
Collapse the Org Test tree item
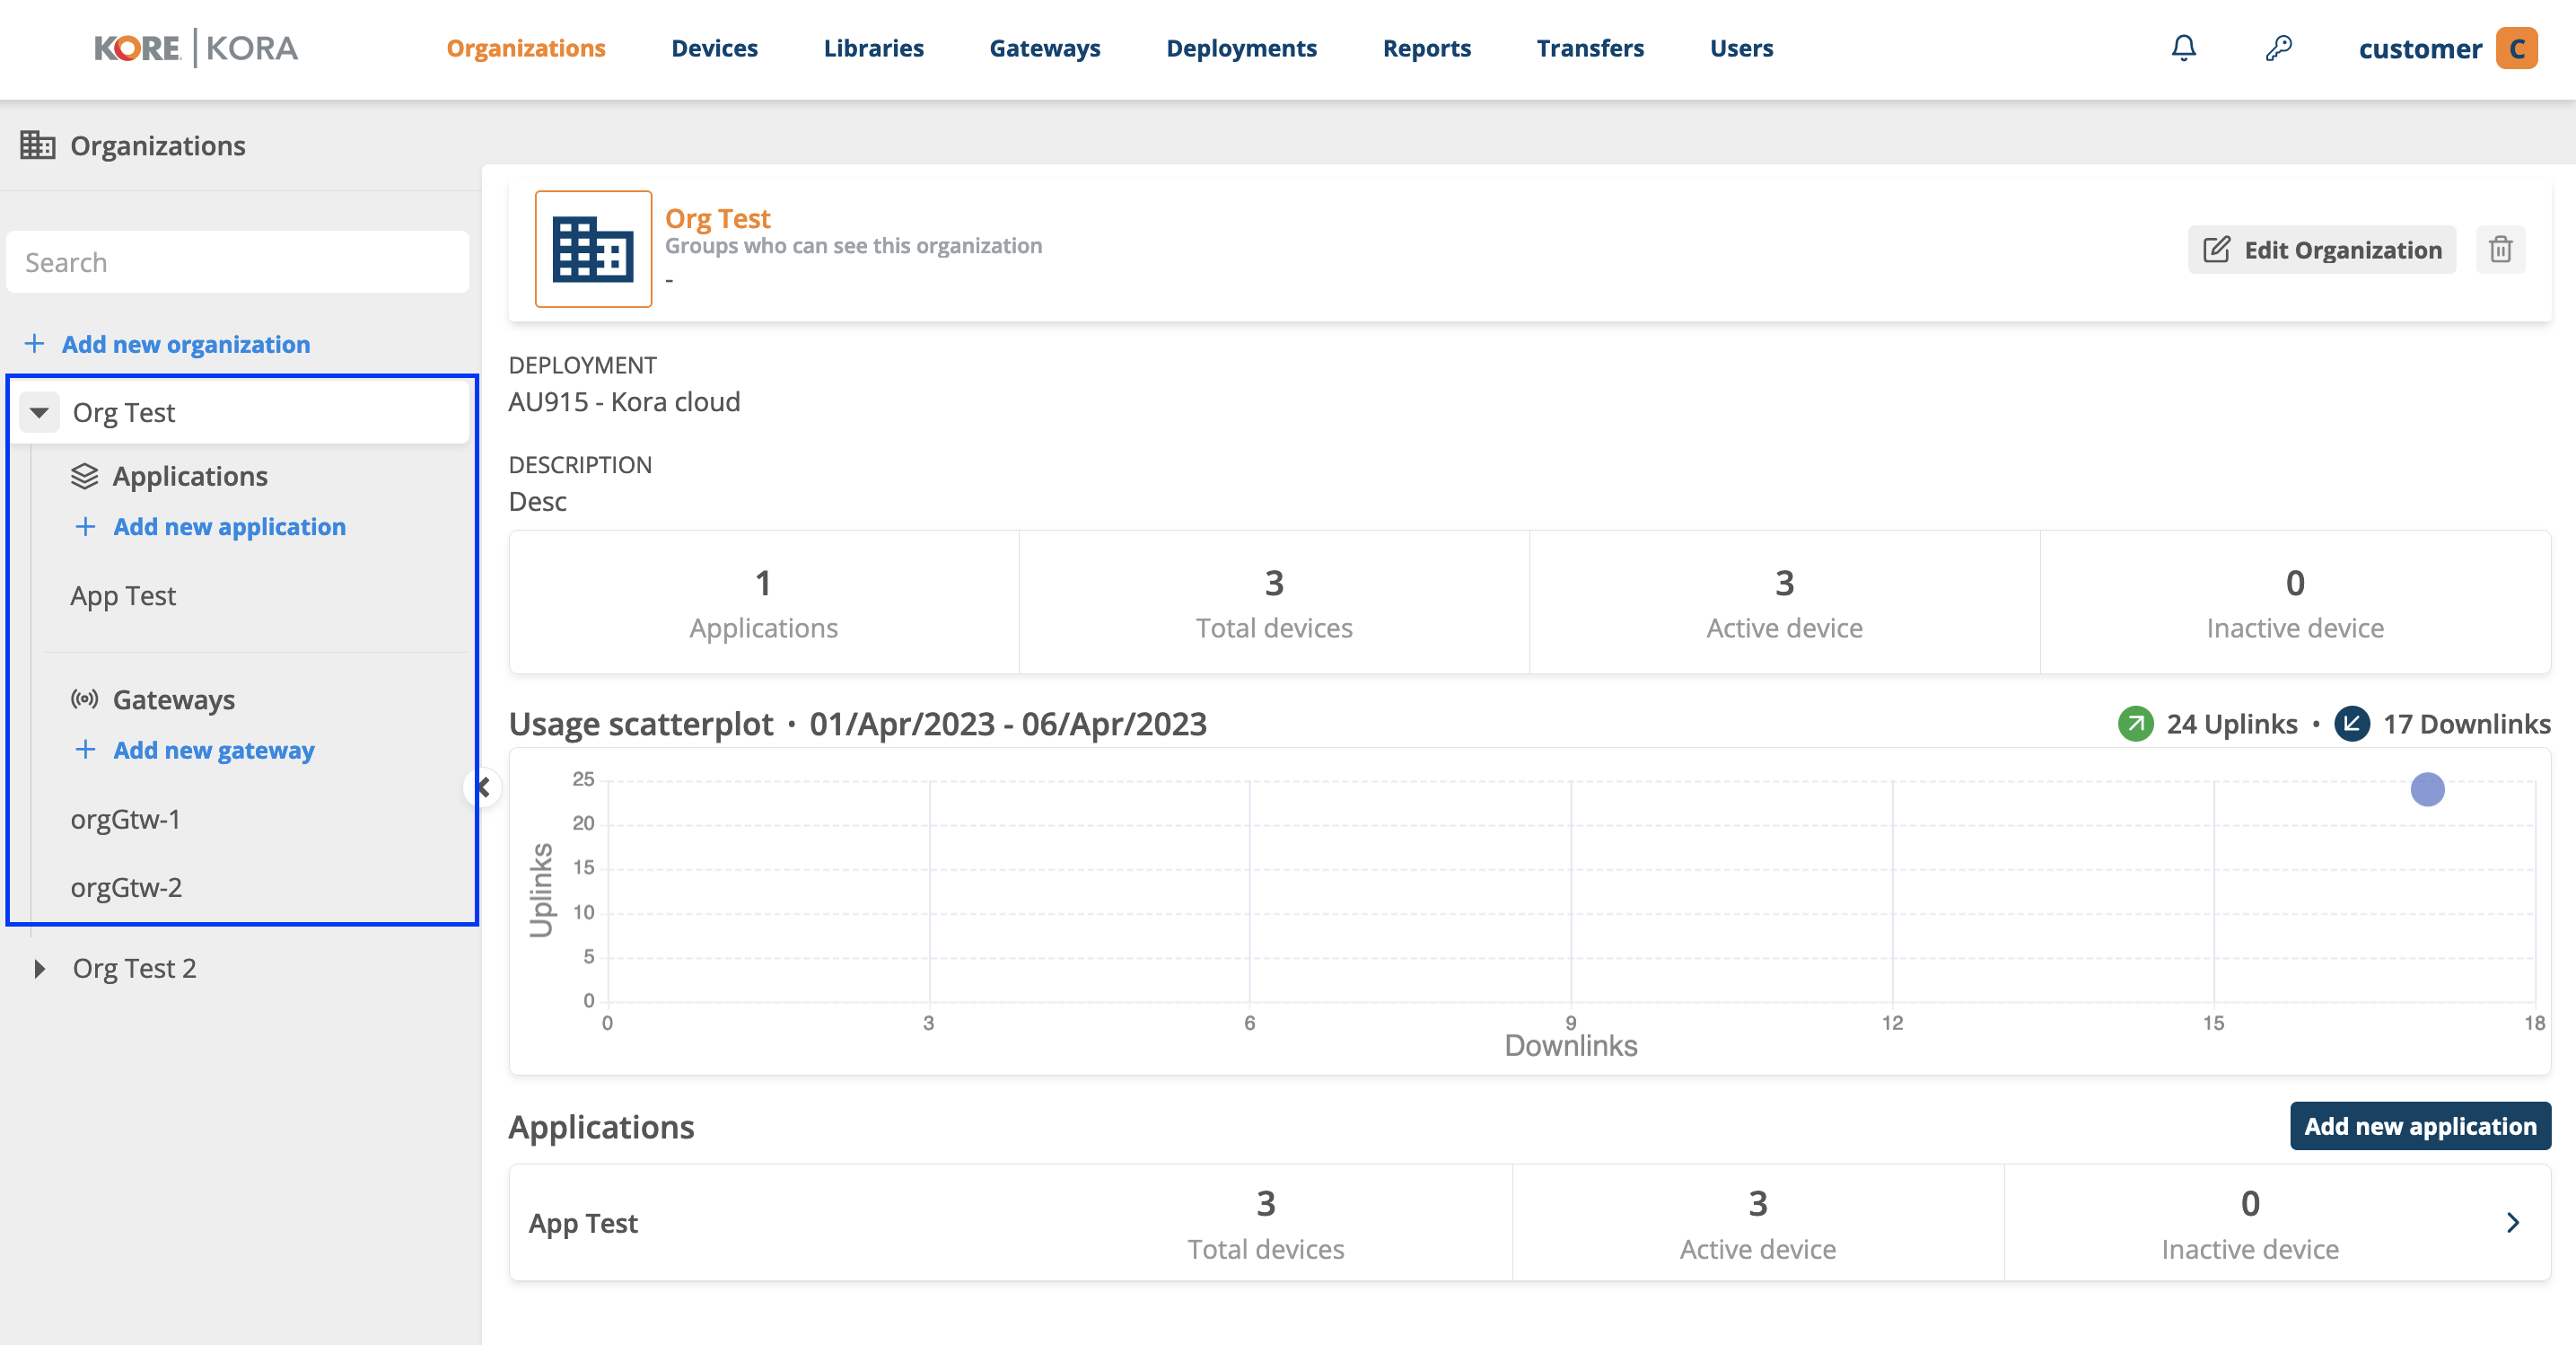coord(39,411)
